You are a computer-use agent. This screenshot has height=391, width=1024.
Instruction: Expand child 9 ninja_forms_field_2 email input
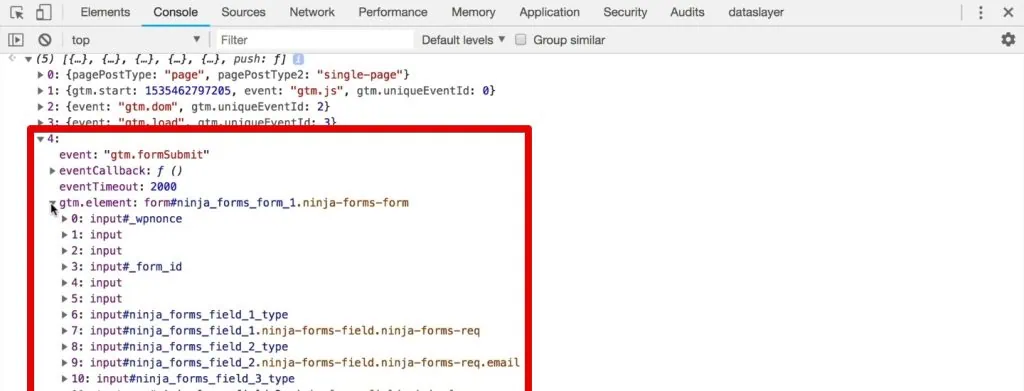pos(65,363)
